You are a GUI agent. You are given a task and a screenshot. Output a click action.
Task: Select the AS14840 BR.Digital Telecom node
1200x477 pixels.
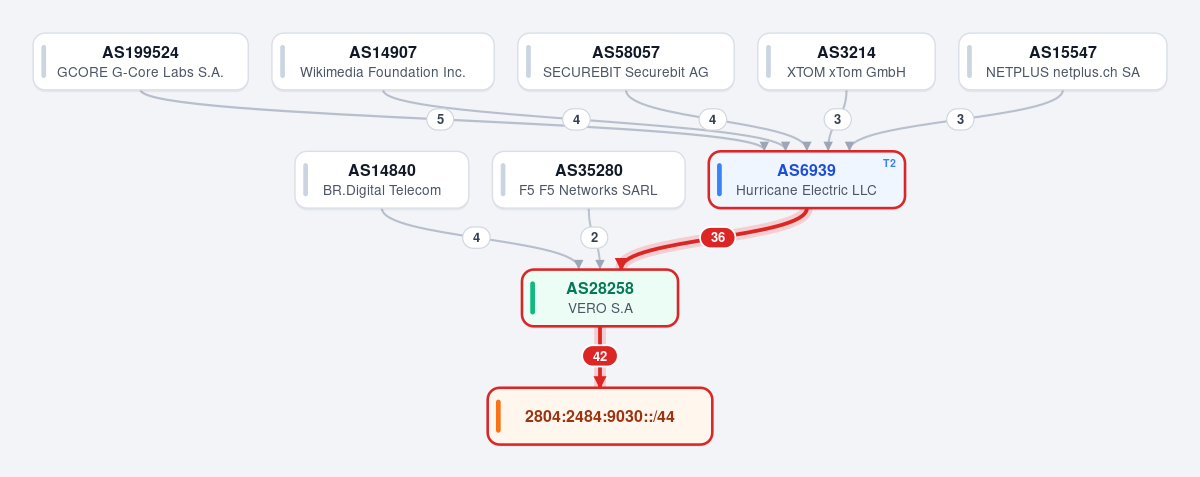382,180
